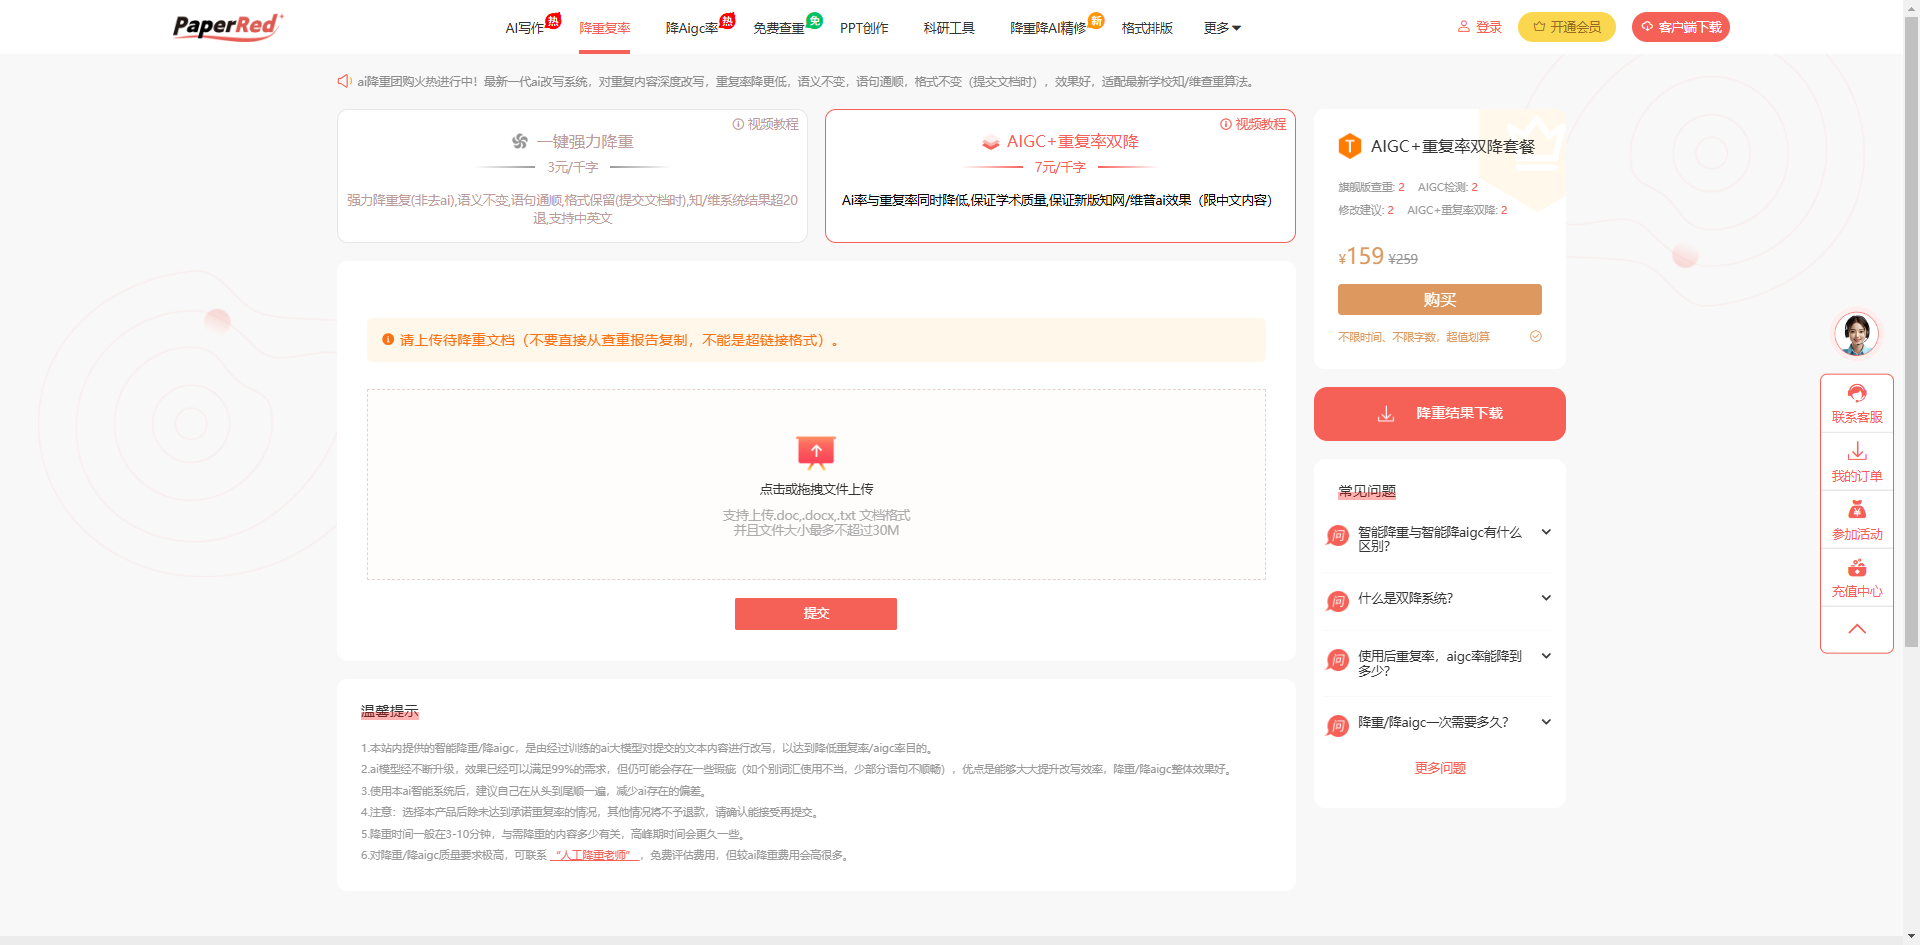Viewport: 1920px width, 945px height.
Task: Open 参加活动 from the floating sidebar
Action: pyautogui.click(x=1857, y=520)
